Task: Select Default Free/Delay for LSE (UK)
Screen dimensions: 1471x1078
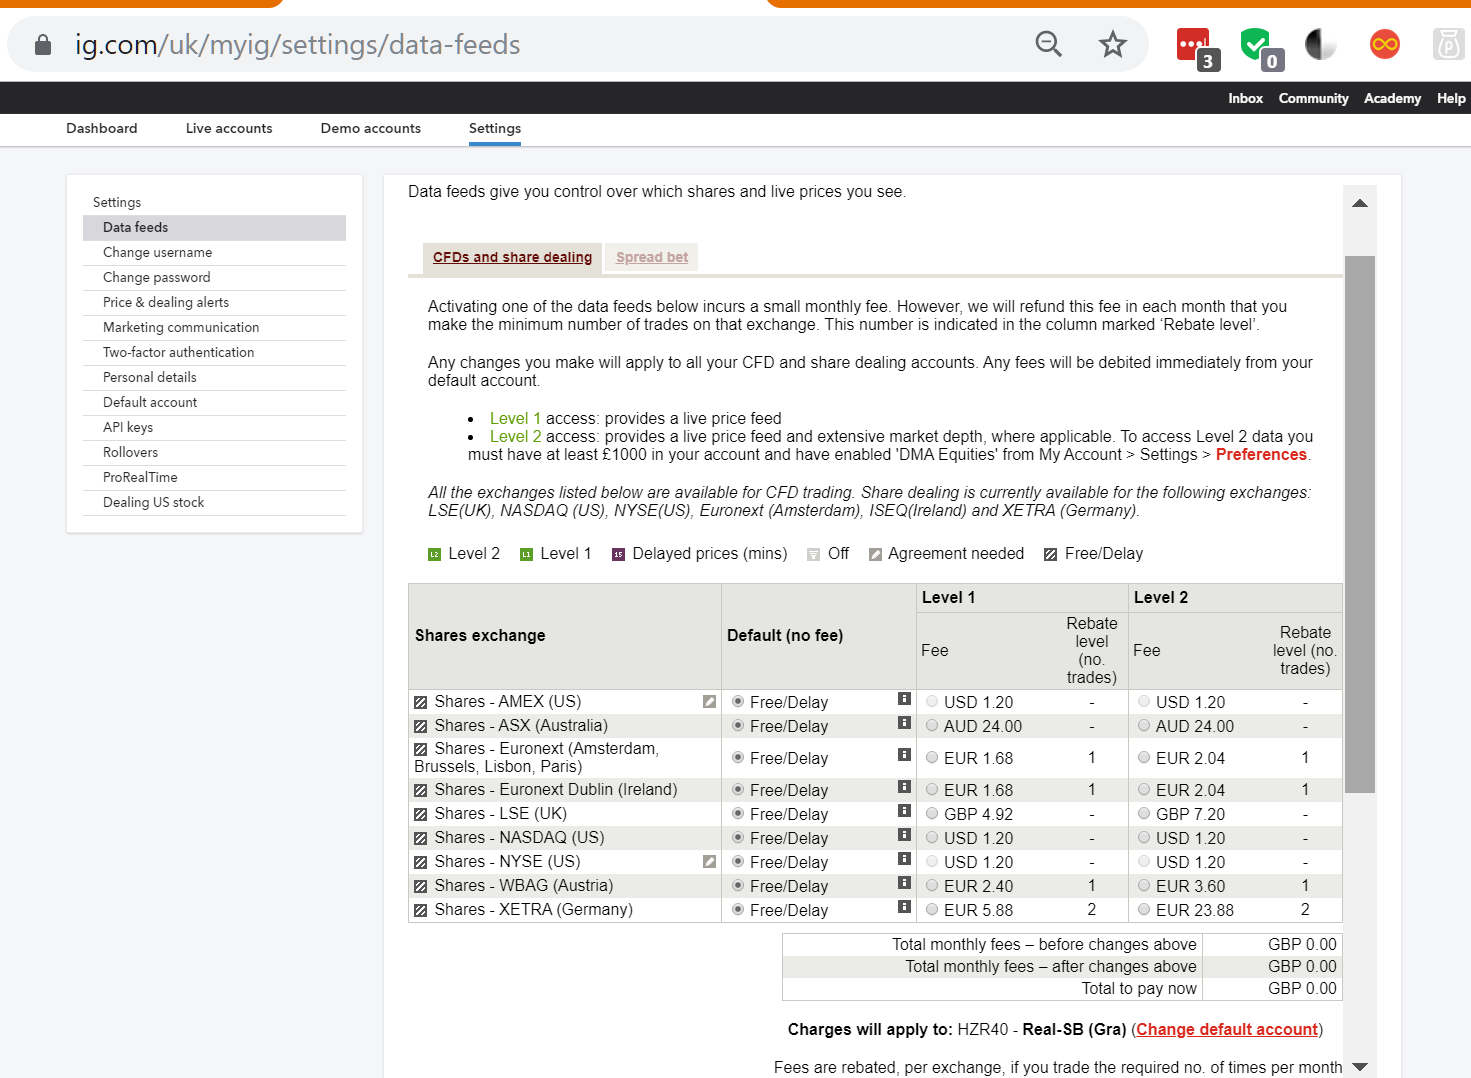Action: point(738,814)
